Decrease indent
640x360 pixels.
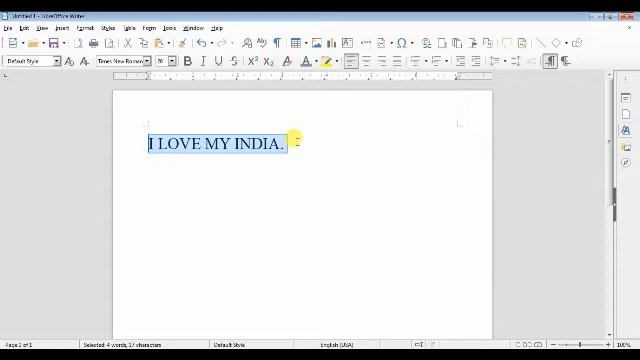pos(476,61)
